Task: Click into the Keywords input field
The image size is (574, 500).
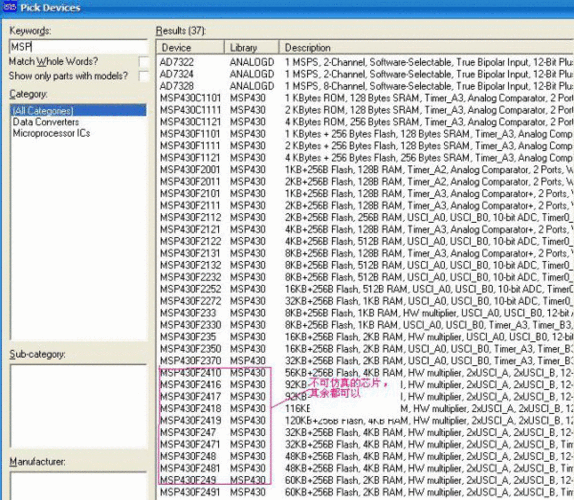Action: [78, 47]
